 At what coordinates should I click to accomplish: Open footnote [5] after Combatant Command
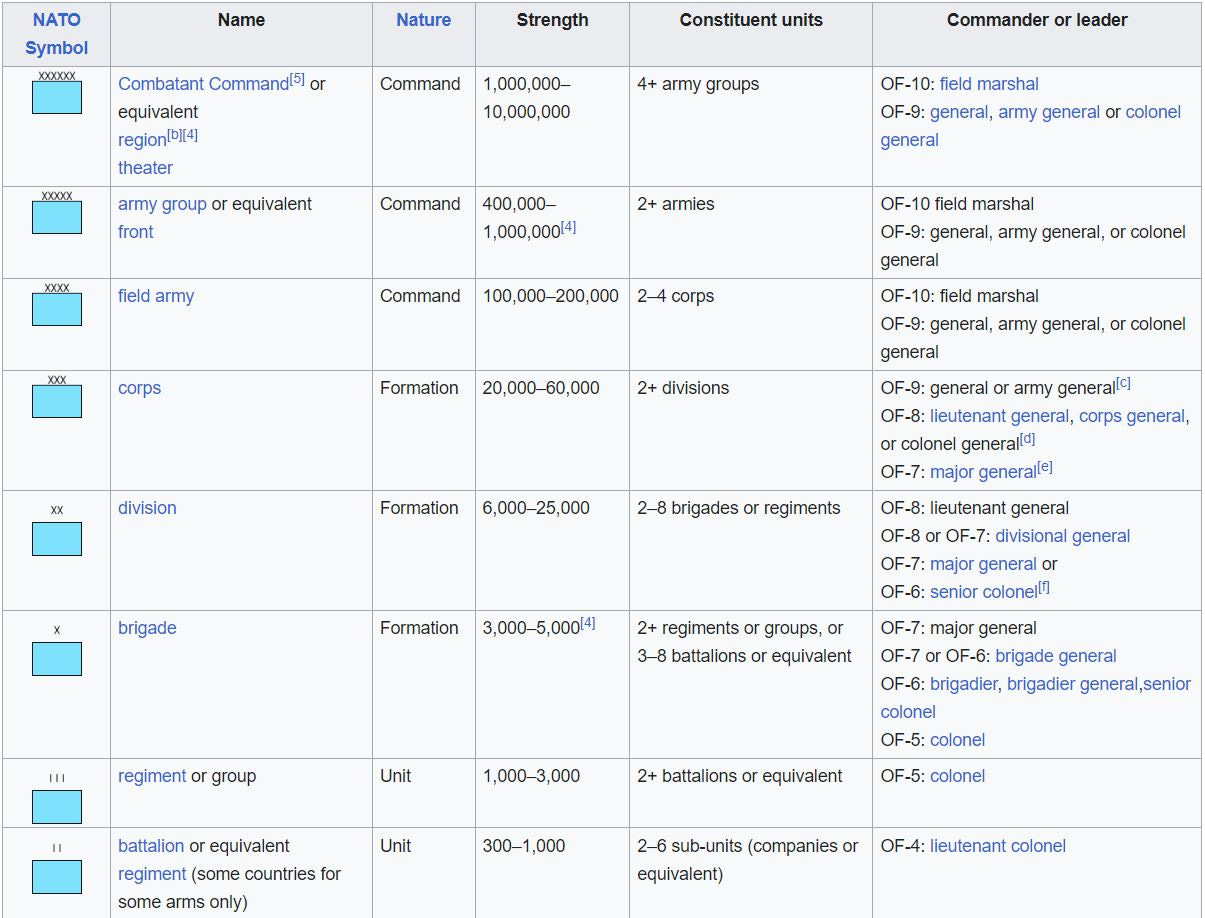[297, 79]
